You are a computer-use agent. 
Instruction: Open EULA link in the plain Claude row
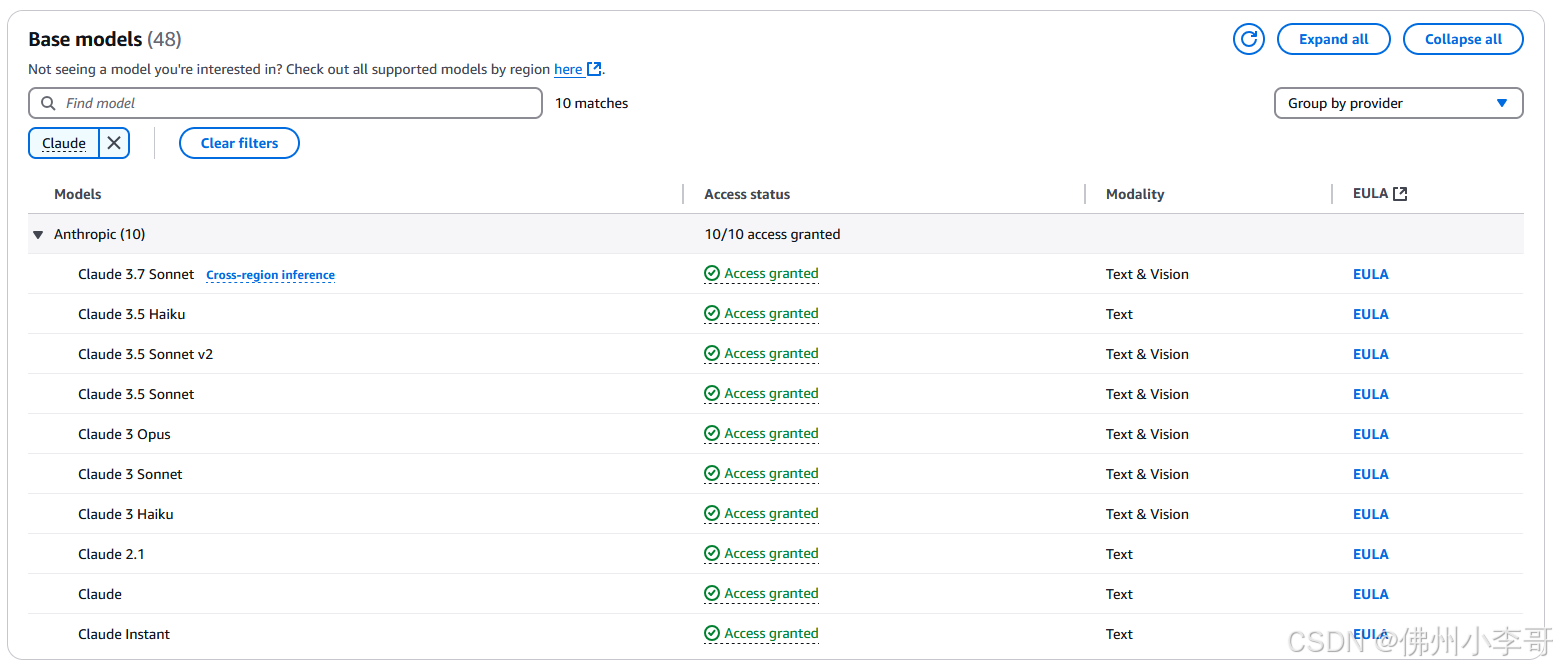click(x=1370, y=594)
